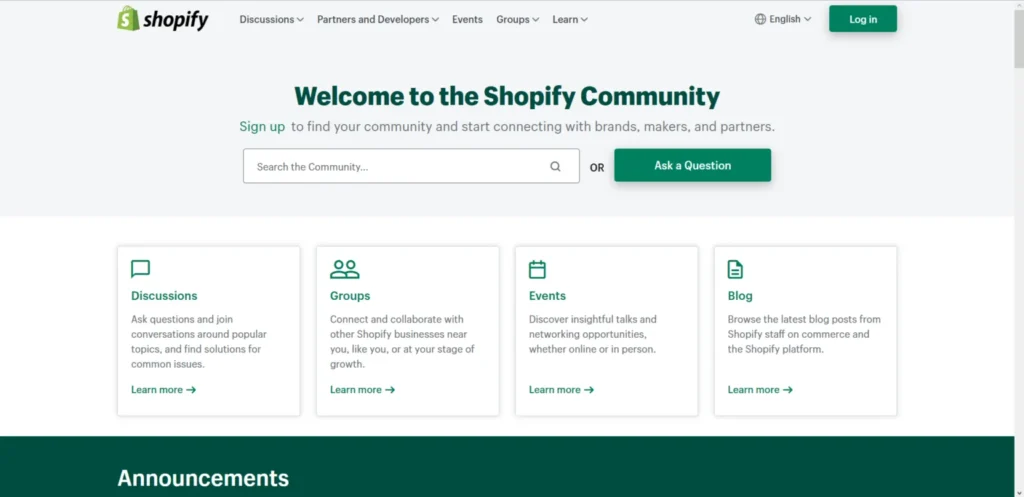
Task: Click the Log in button
Action: [863, 19]
